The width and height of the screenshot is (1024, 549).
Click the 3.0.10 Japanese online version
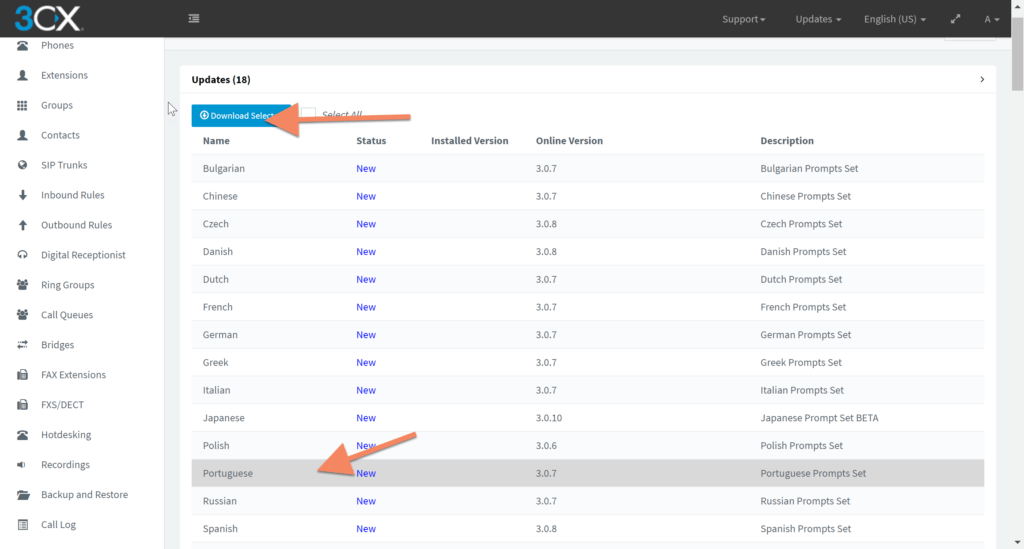coord(549,418)
